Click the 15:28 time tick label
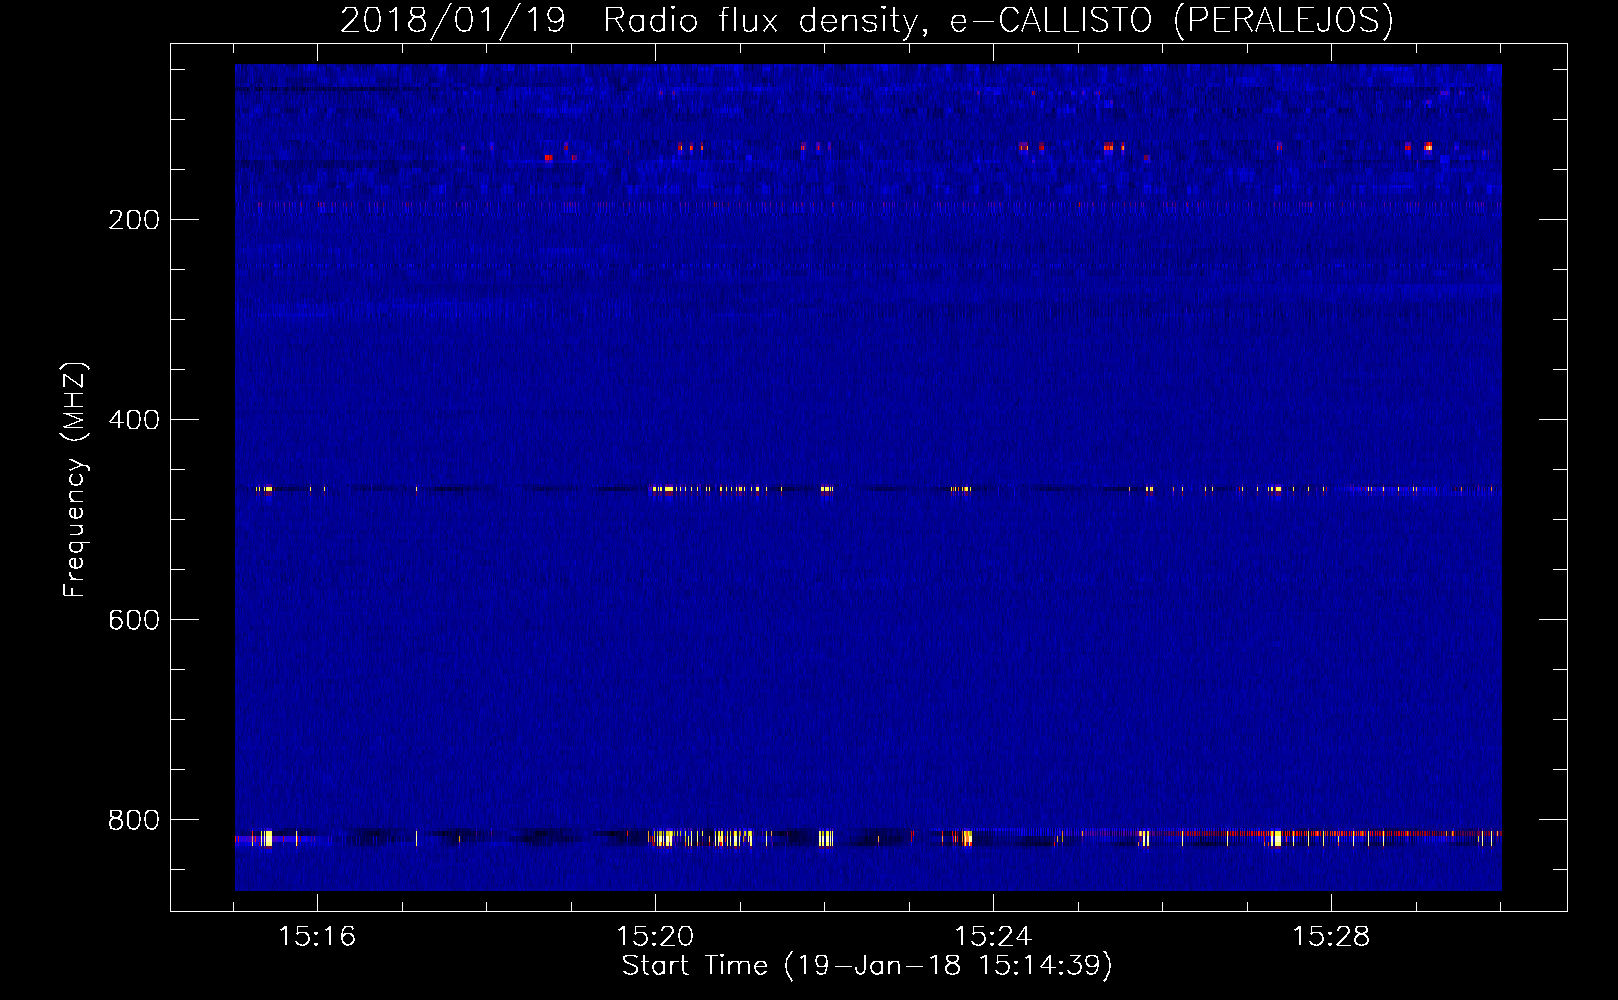Image resolution: width=1618 pixels, height=1000 pixels. point(1331,937)
